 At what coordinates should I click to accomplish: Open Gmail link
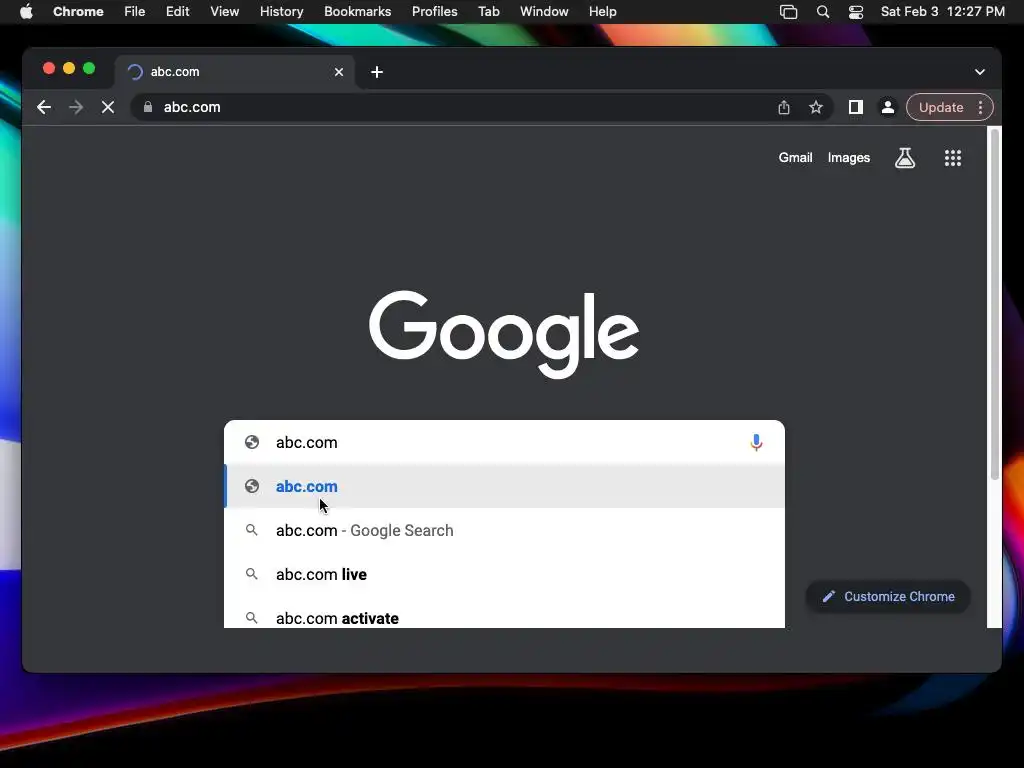coord(795,157)
